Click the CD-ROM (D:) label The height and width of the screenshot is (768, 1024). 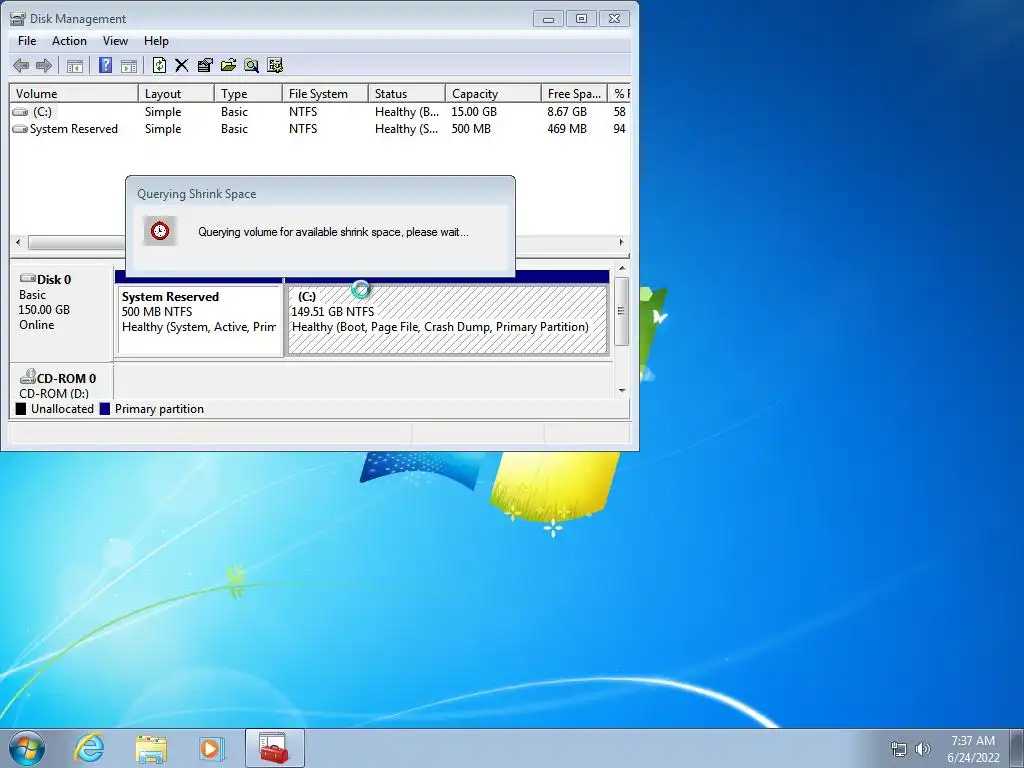[x=54, y=394]
